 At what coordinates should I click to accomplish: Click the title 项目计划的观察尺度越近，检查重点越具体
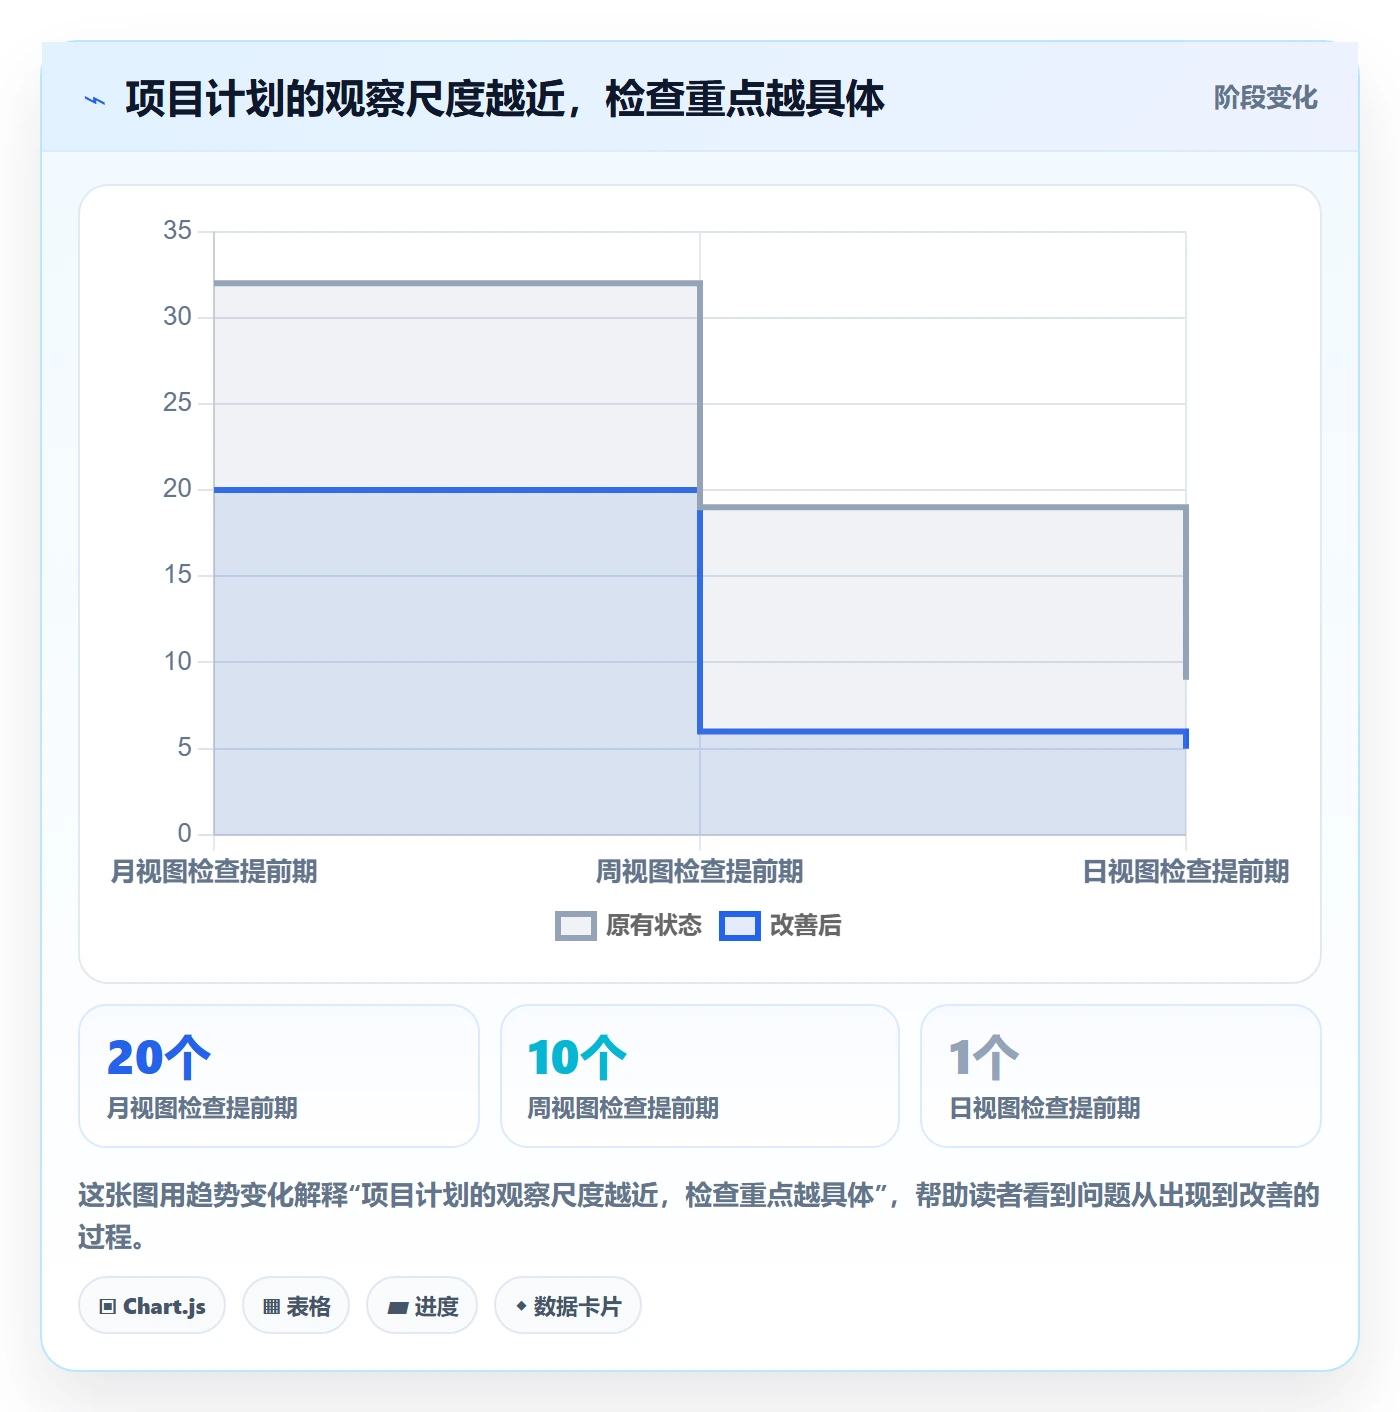pyautogui.click(x=505, y=99)
